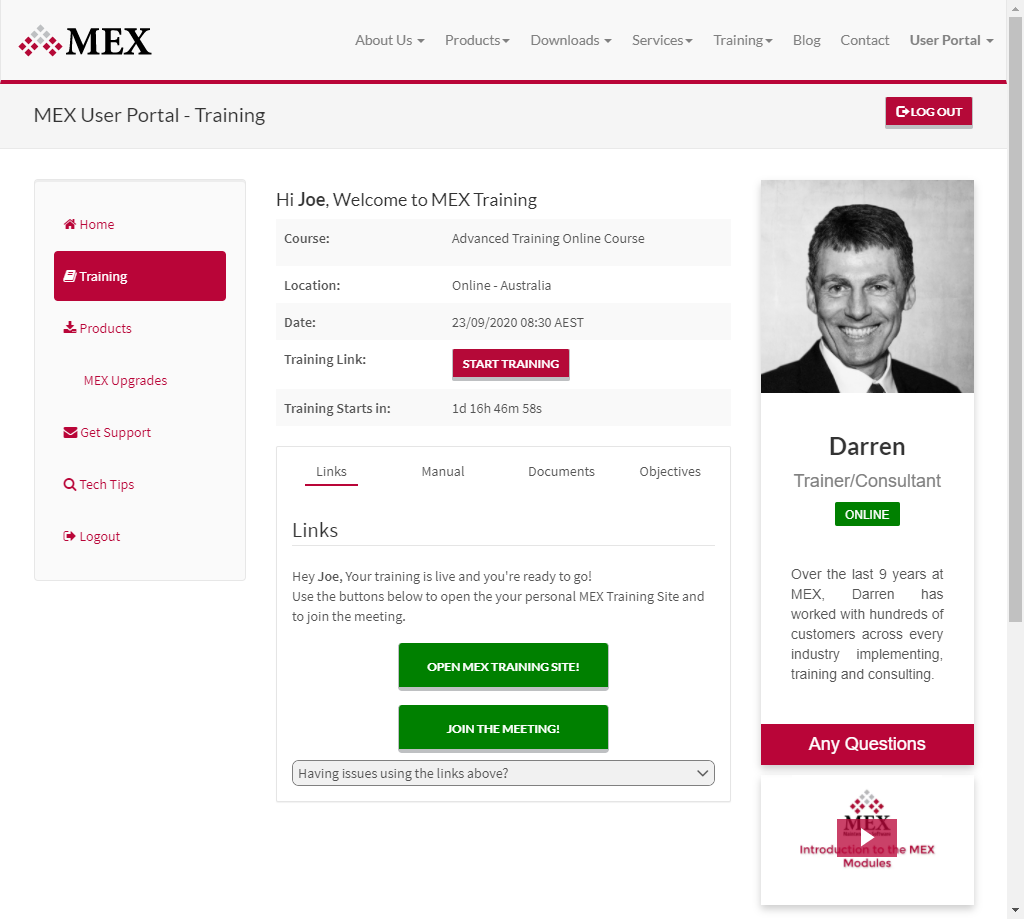Image resolution: width=1024 pixels, height=919 pixels.
Task: Click the Products download icon in sidebar
Action: 70,328
